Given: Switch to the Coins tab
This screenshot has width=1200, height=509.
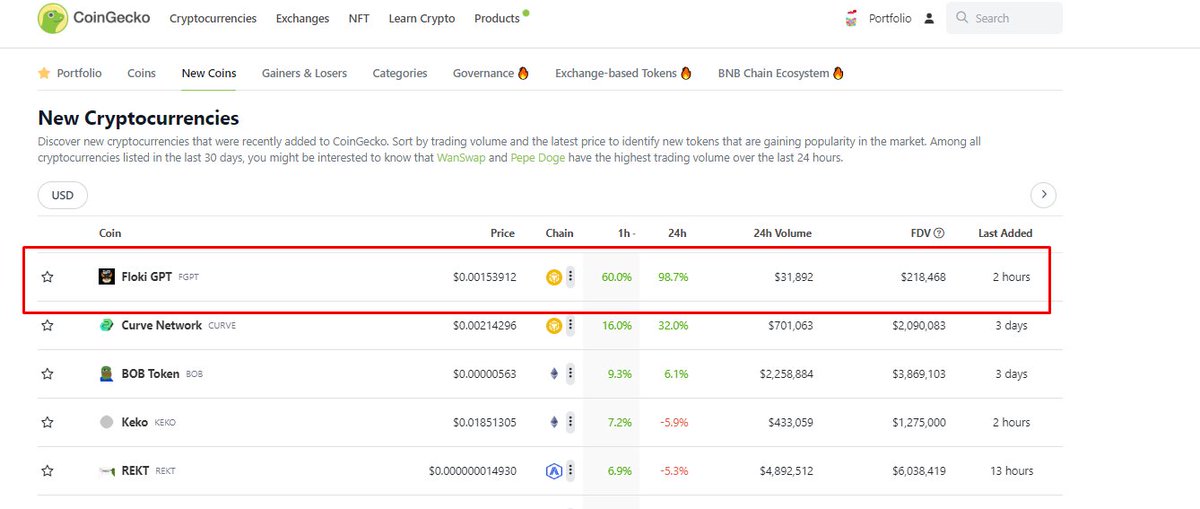Looking at the screenshot, I should (x=141, y=73).
